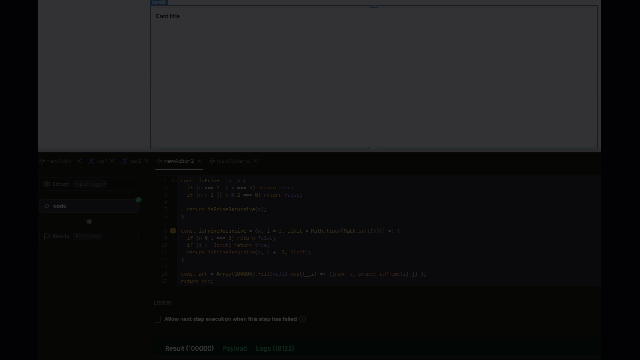This screenshot has width=640, height=360.
Task: Select the card label tag above the card
Action: pyautogui.click(x=159, y=2)
